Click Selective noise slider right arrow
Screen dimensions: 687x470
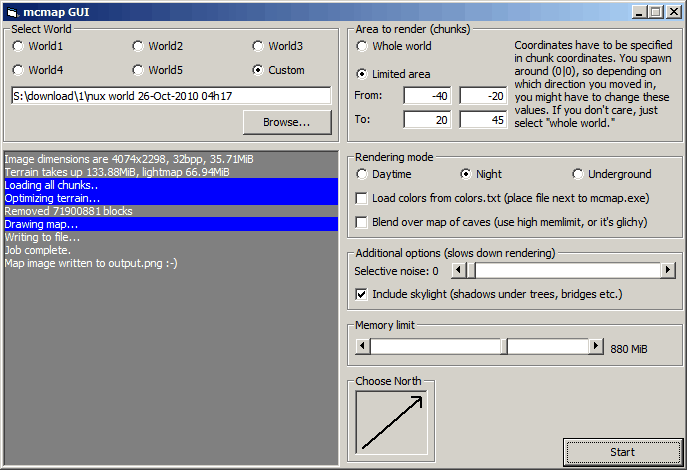(668, 270)
